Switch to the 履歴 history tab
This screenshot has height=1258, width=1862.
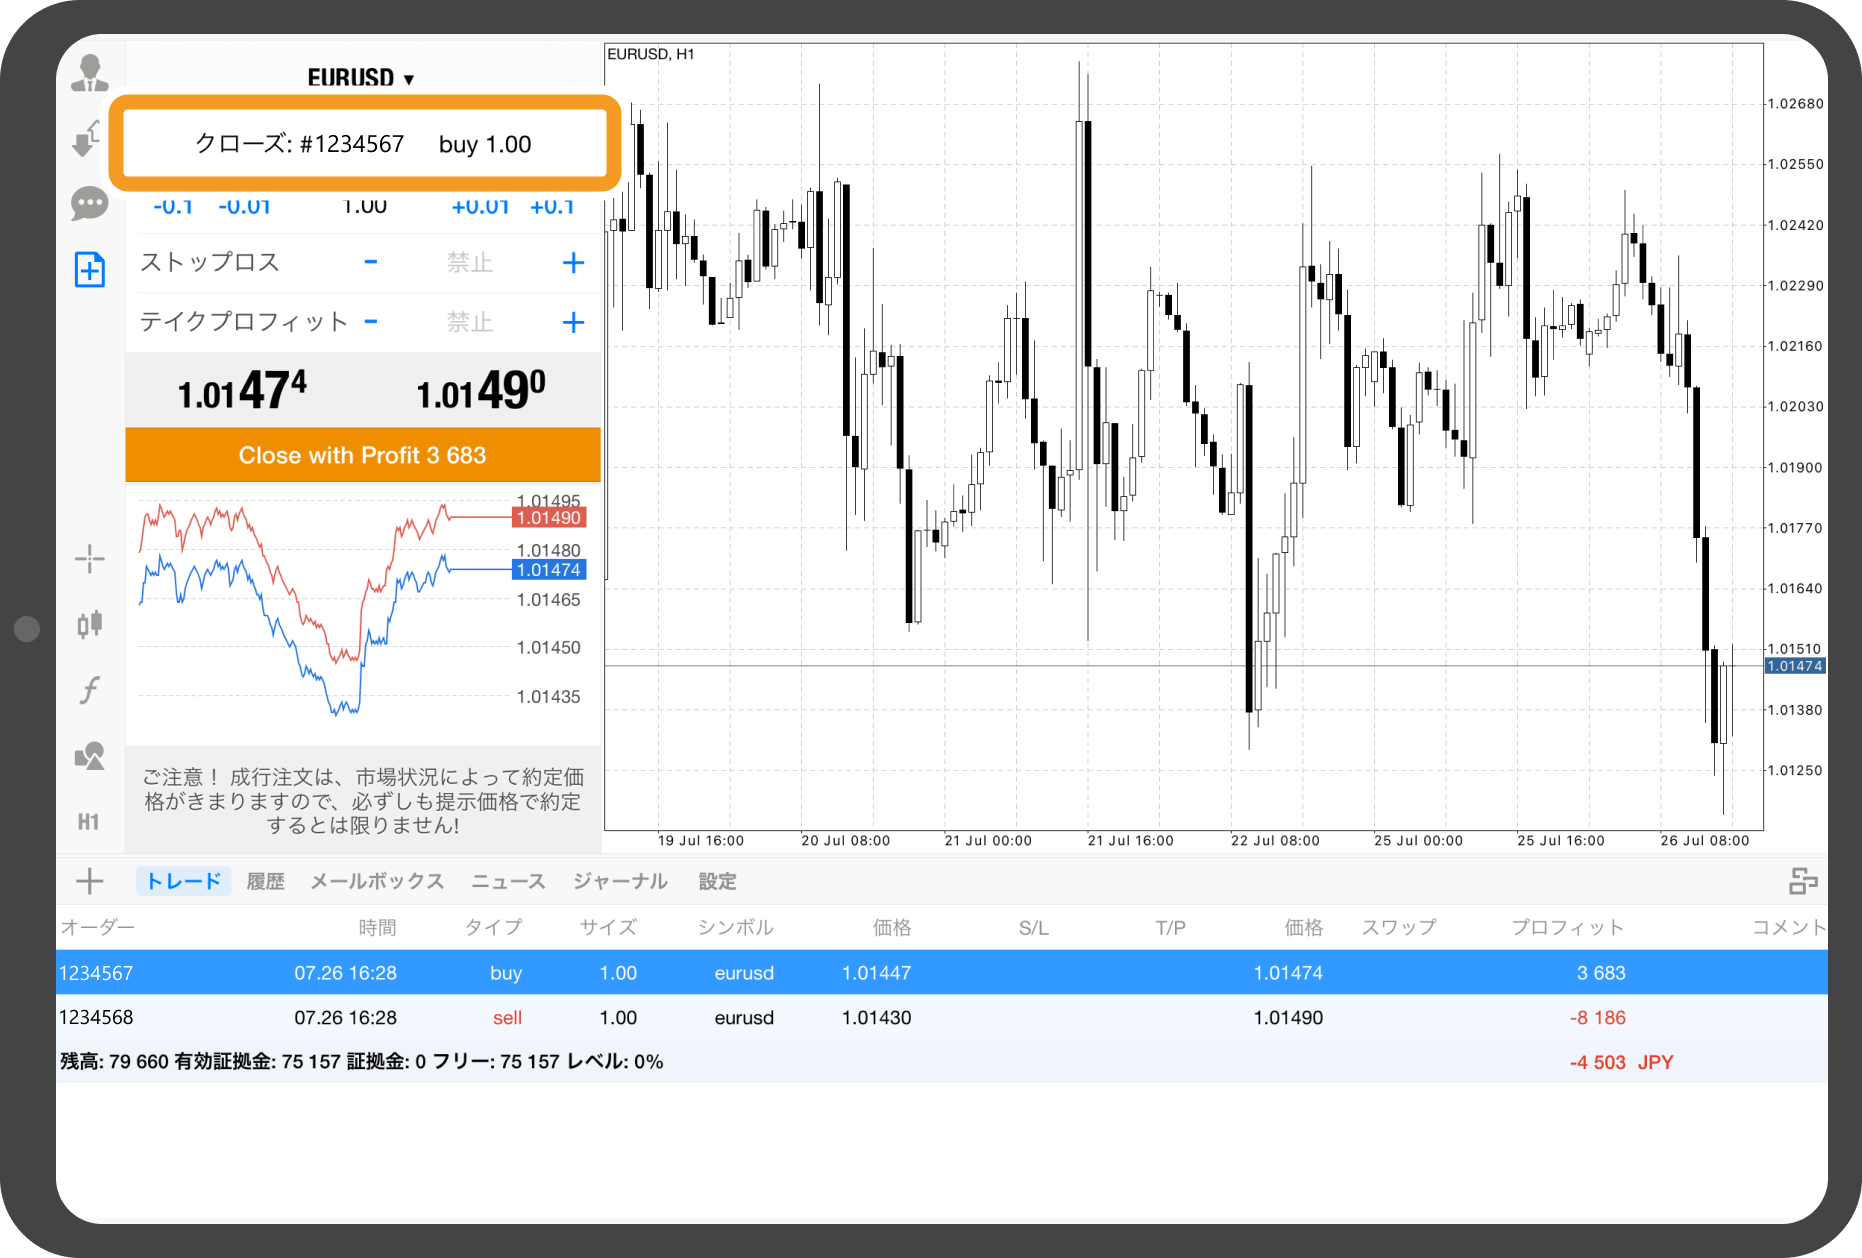coord(265,881)
